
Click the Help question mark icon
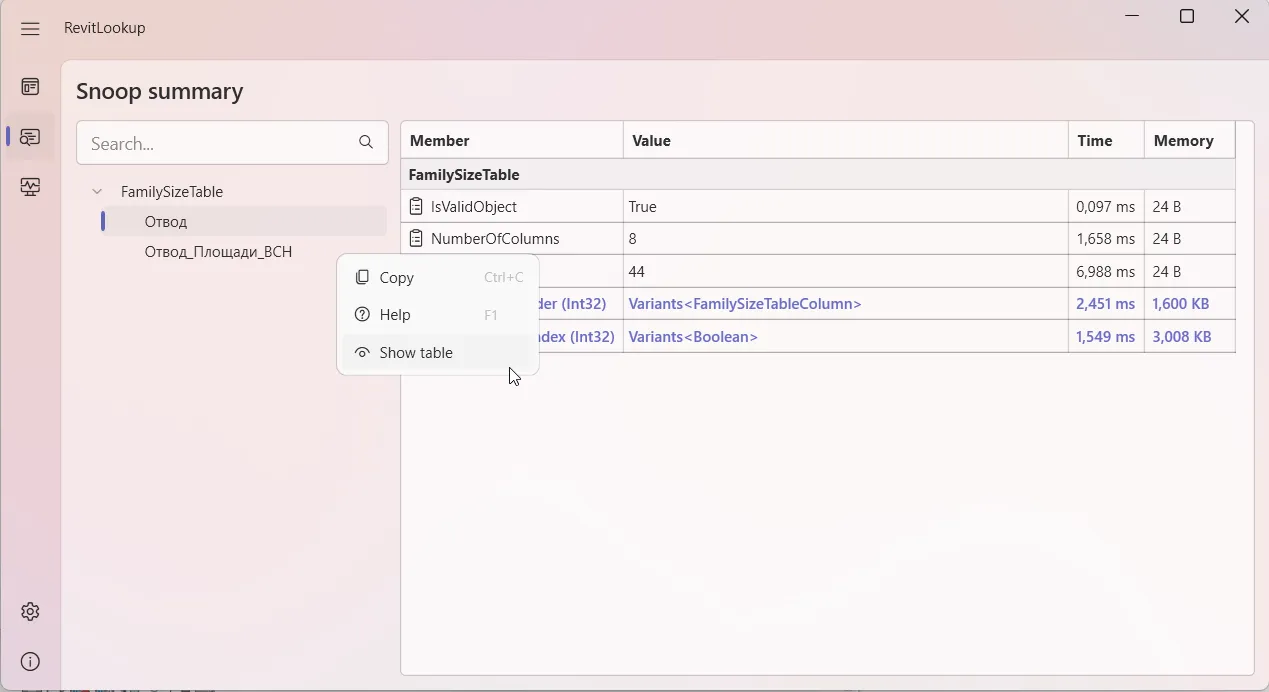[x=362, y=314]
